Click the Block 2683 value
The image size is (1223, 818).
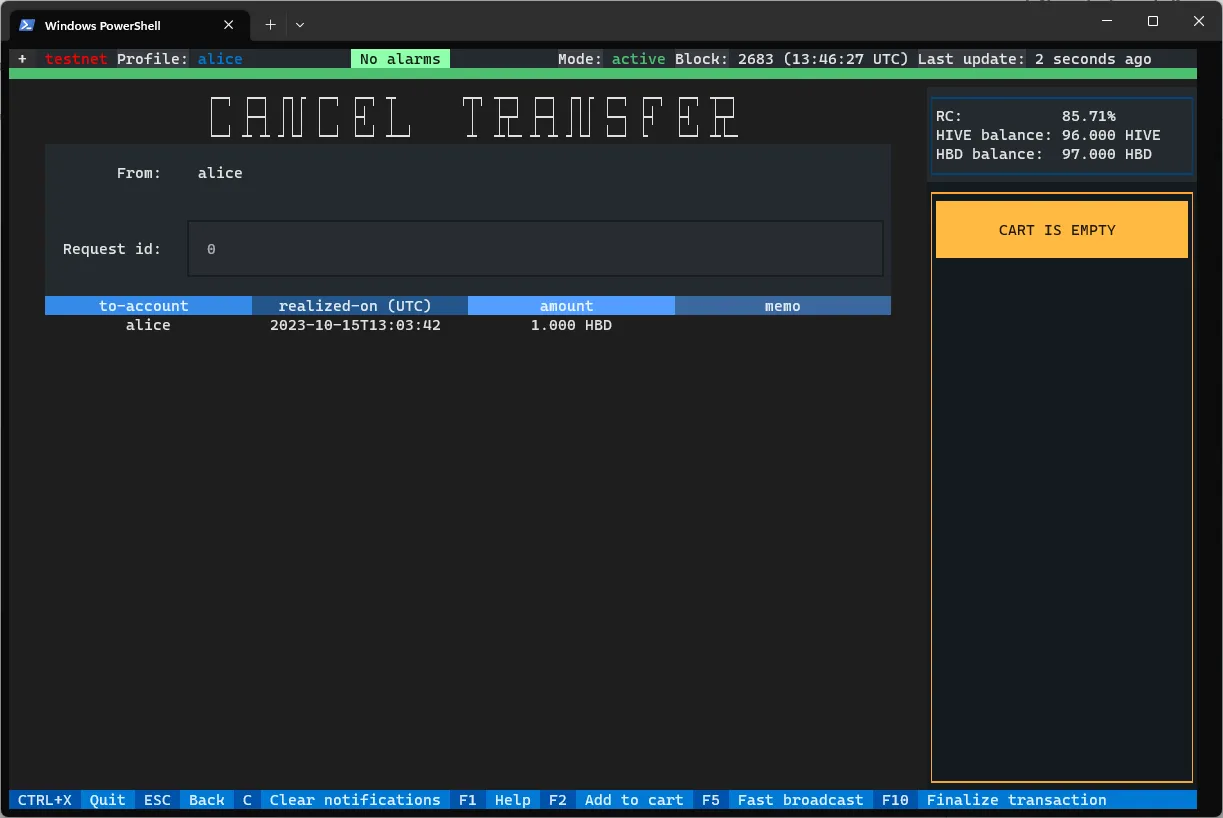756,59
